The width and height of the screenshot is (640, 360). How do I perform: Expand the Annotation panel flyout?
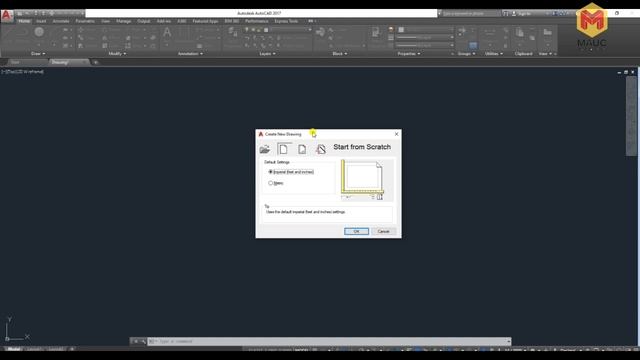tap(190, 53)
